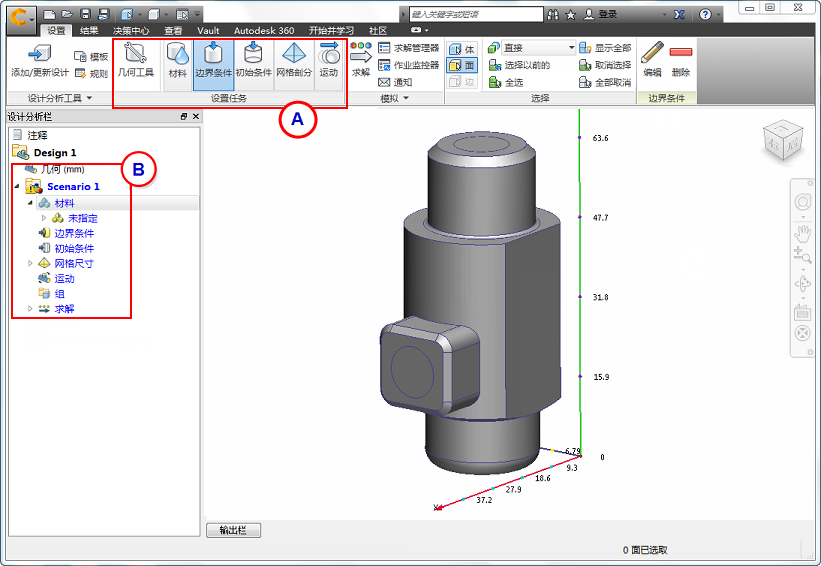Image resolution: width=821 pixels, height=566 pixels.
Task: Open the Autodesk CFD application menu logo
Action: click(21, 19)
